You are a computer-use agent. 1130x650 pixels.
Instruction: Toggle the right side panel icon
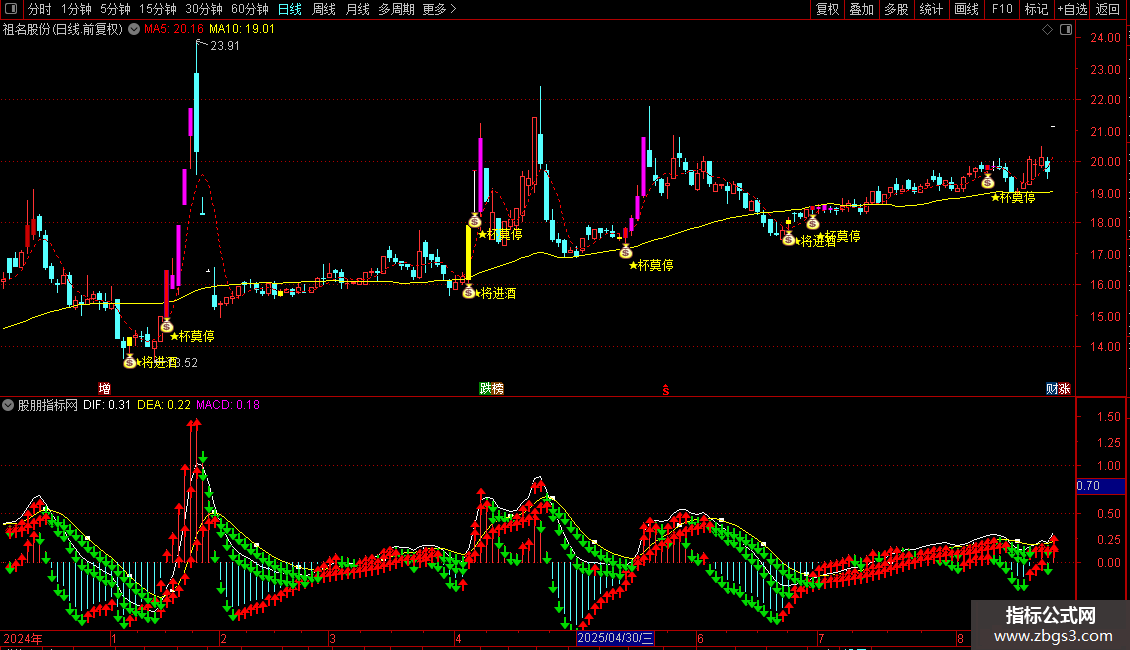pos(1066,30)
